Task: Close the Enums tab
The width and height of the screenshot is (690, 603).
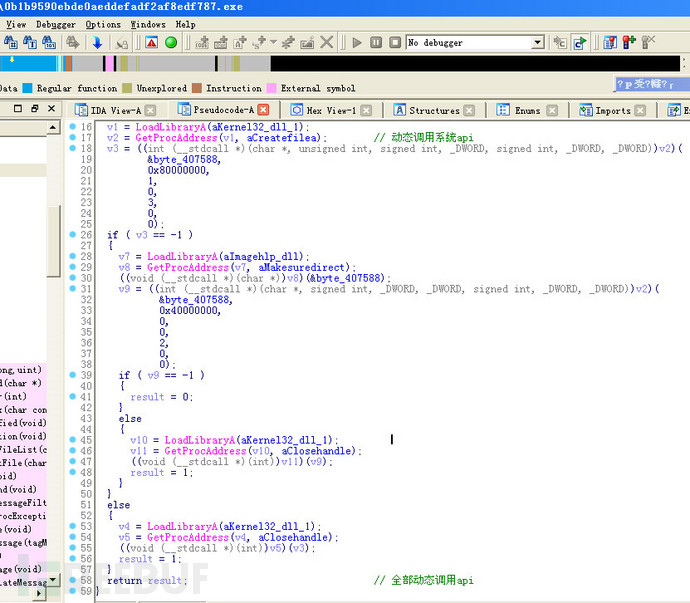Action: click(552, 110)
